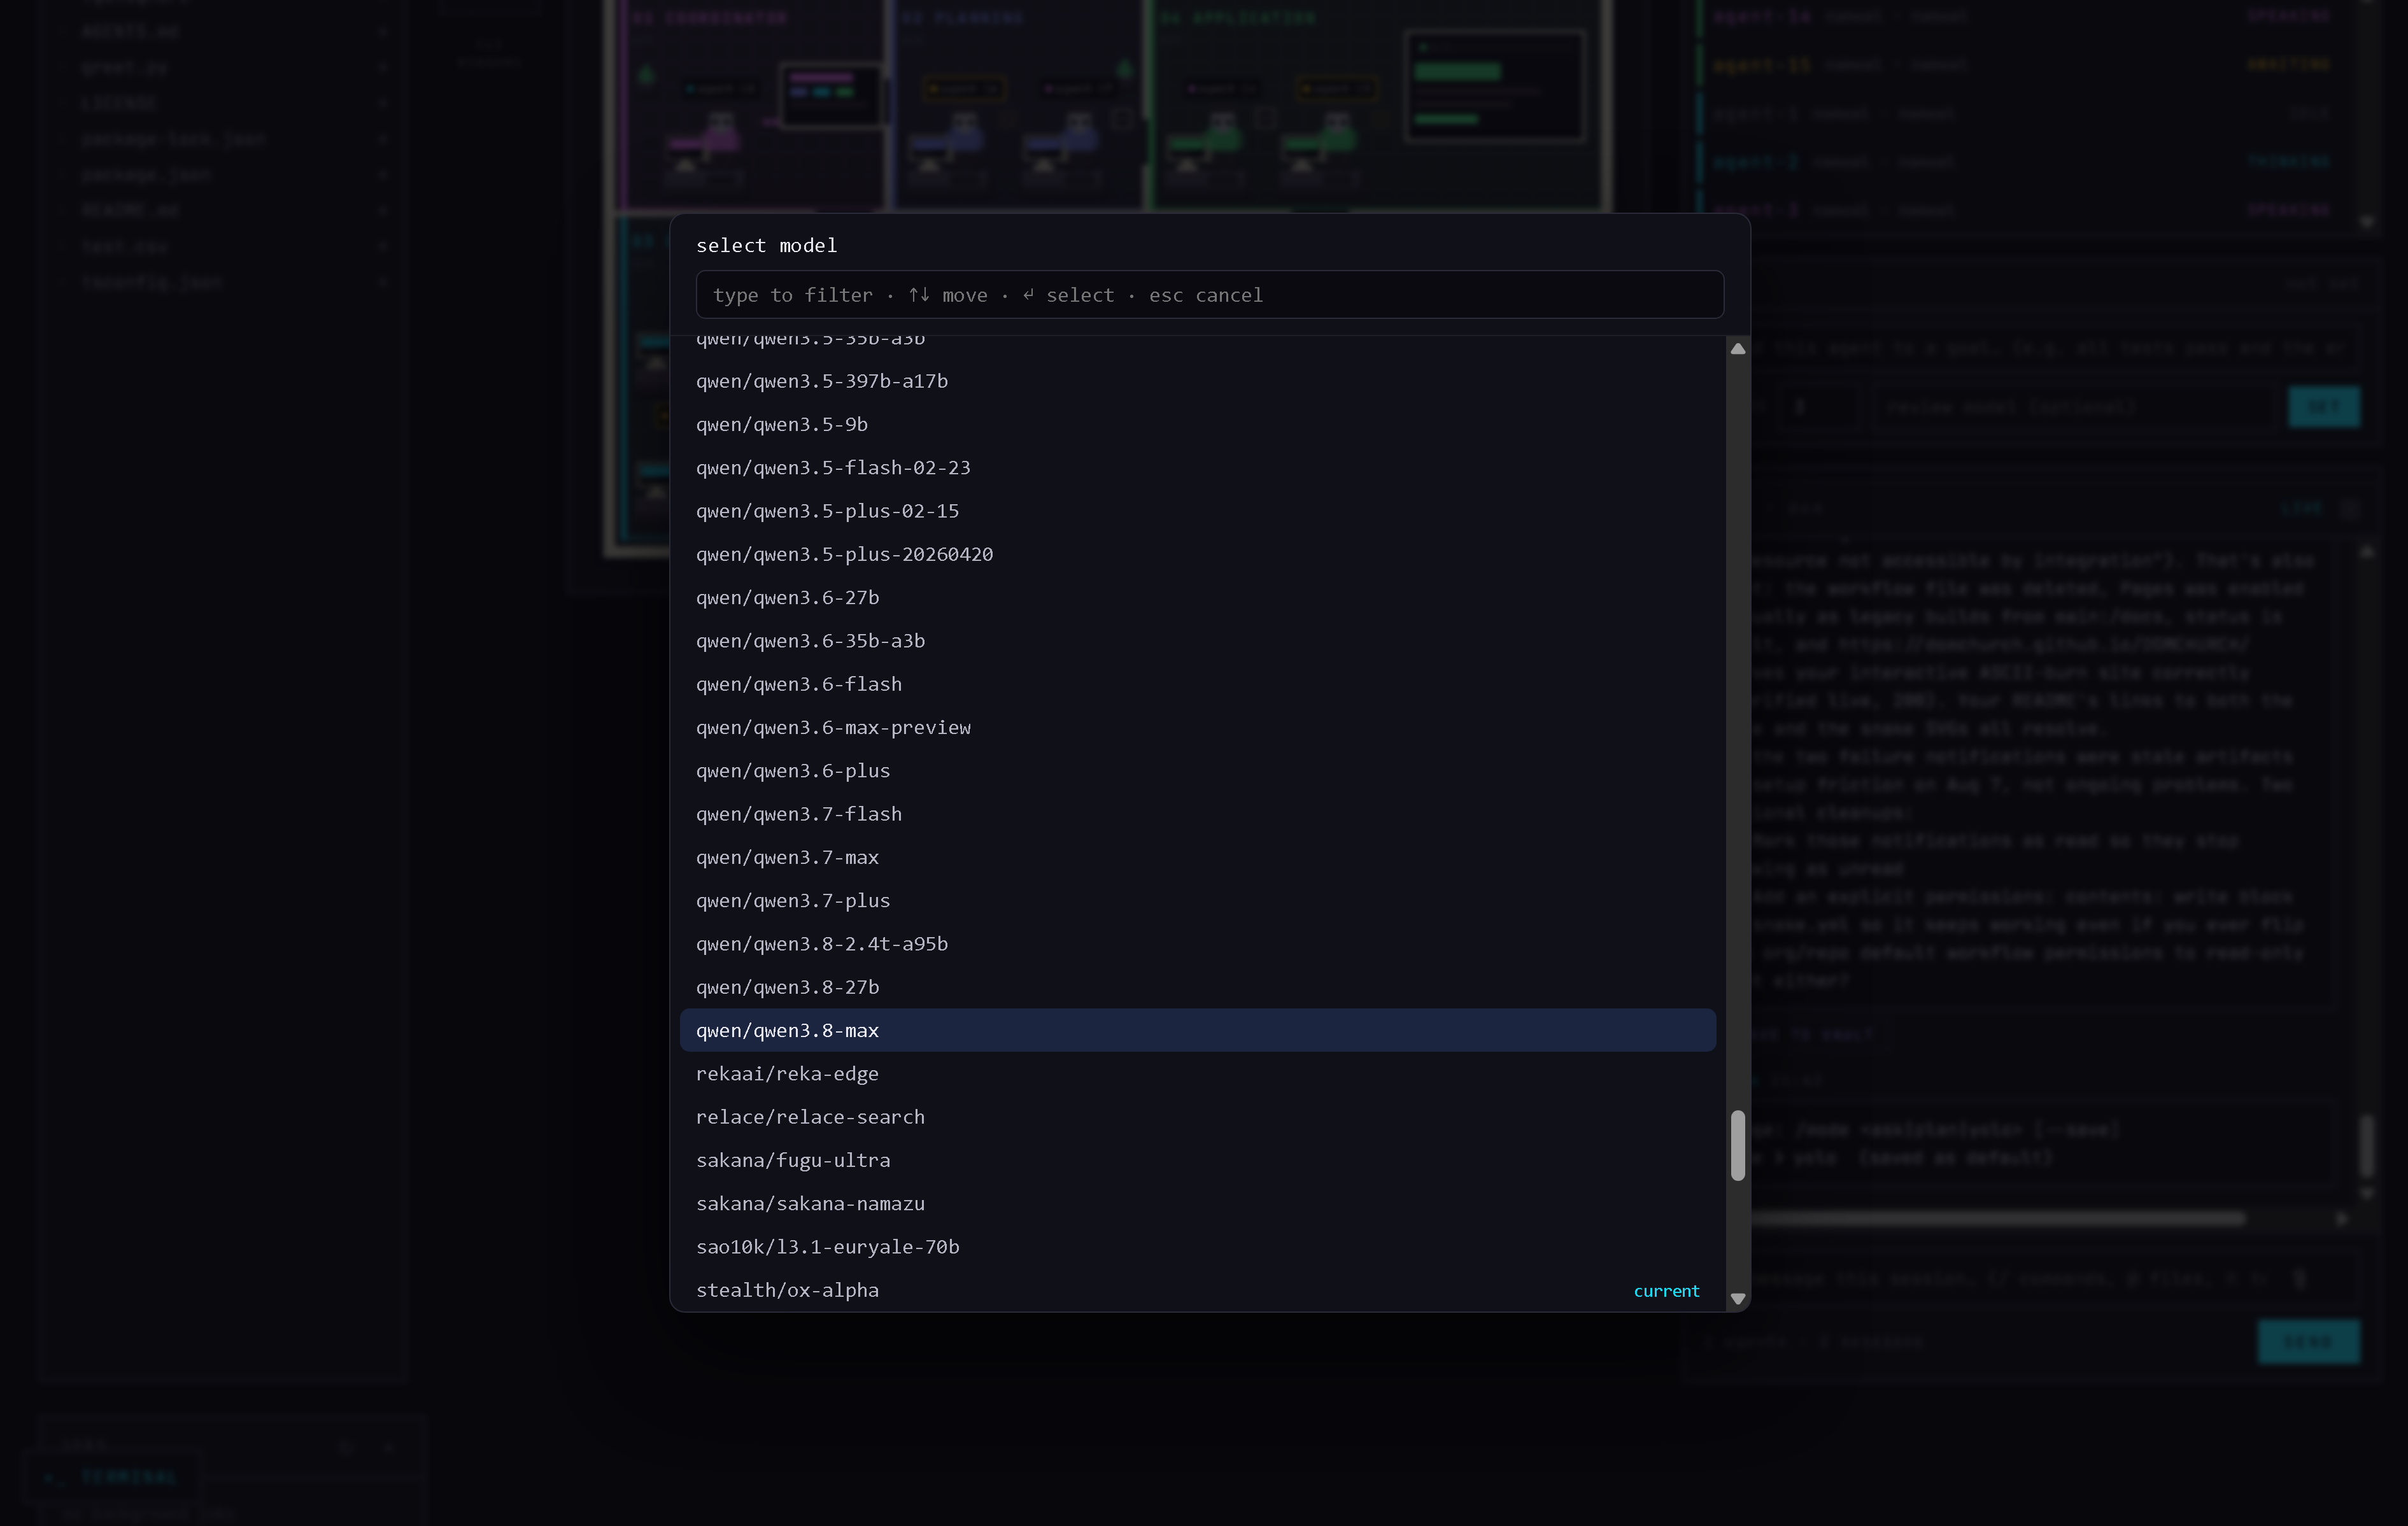
Task: Select qwen/qwen3.6-35b-a3b model
Action: pyautogui.click(x=1197, y=641)
